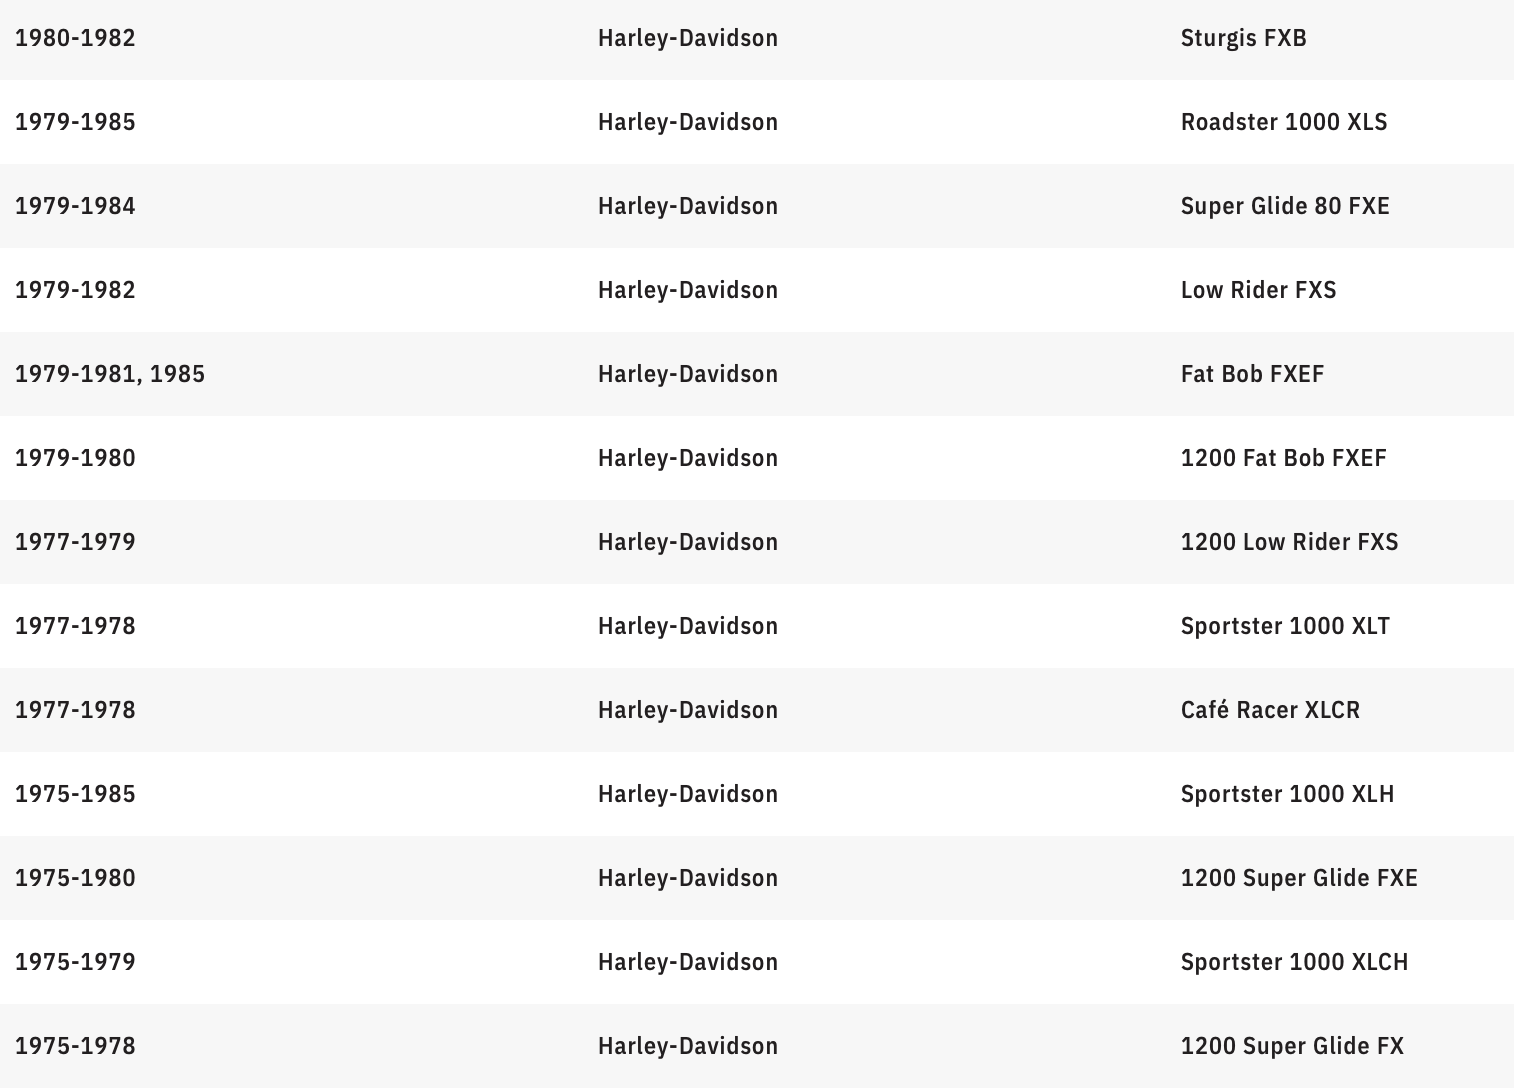The height and width of the screenshot is (1090, 1514).
Task: Click Harley-Davidson in the Café Racer row
Action: [x=688, y=710]
